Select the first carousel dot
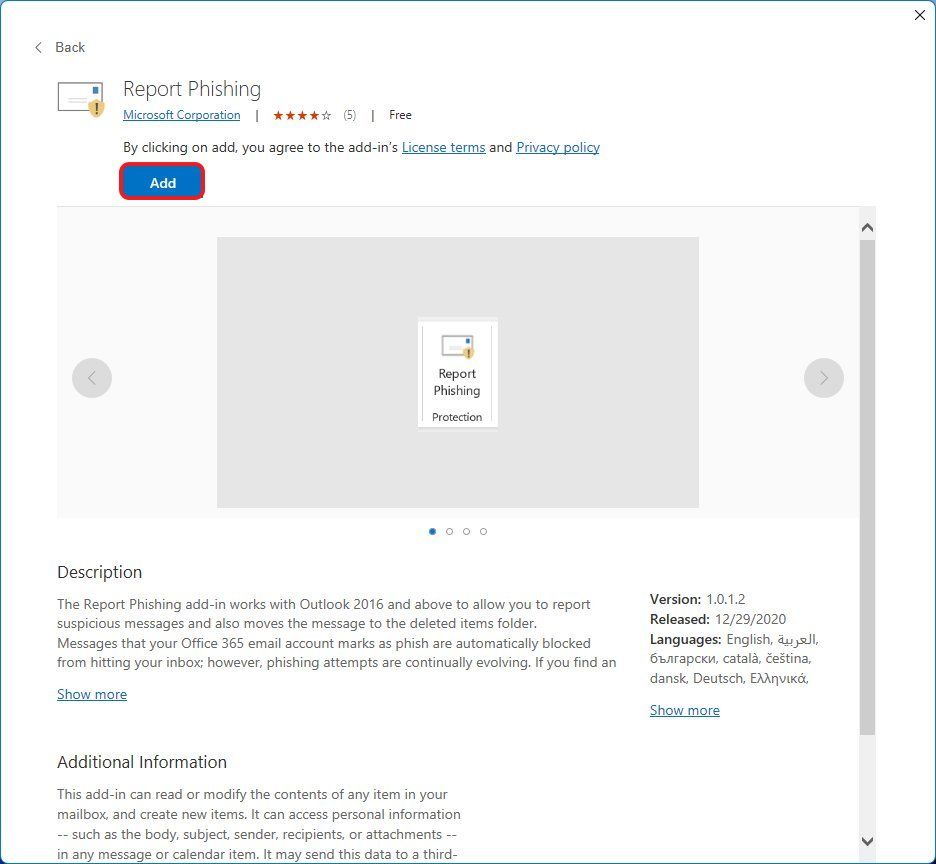Screen dimensions: 936x864 [x=432, y=531]
